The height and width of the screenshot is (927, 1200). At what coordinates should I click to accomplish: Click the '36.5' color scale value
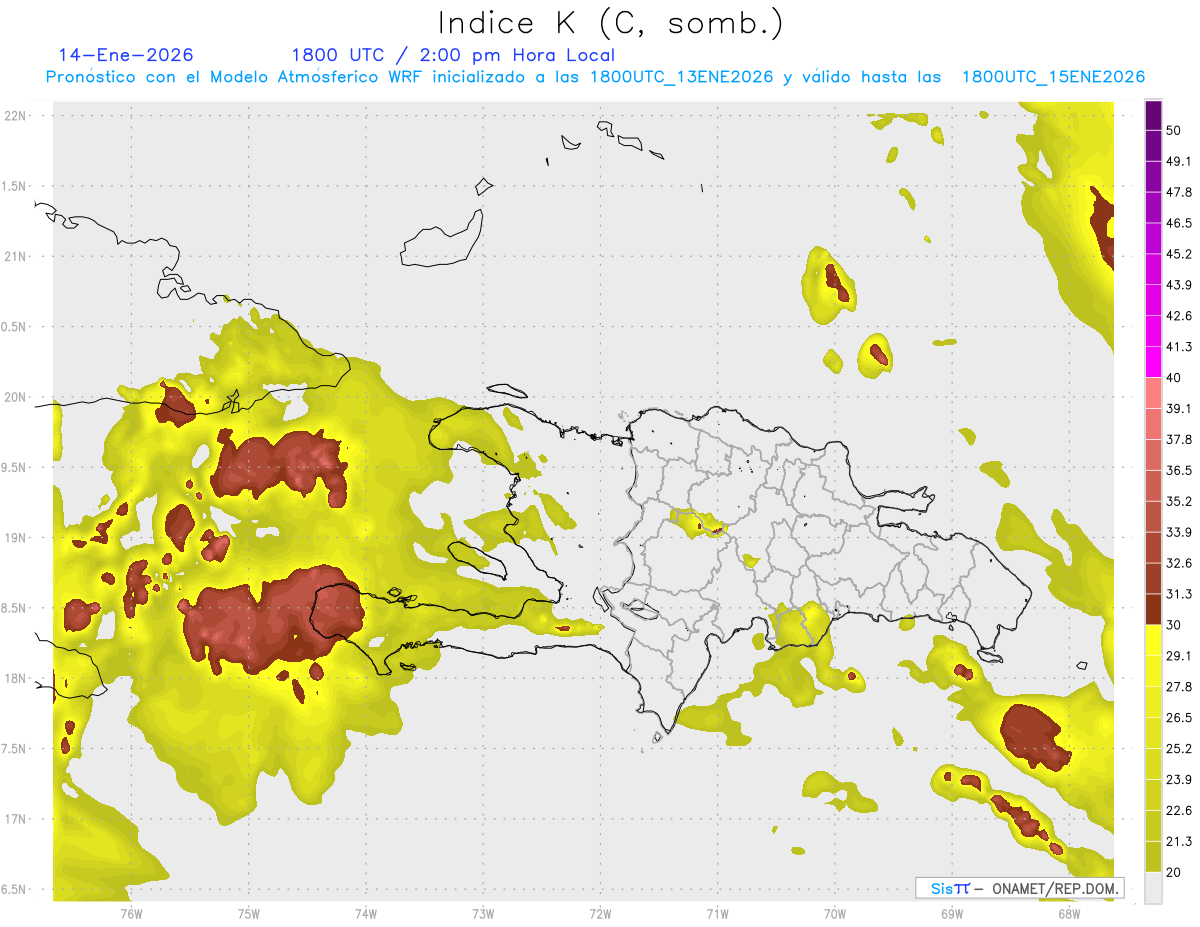tap(1179, 470)
